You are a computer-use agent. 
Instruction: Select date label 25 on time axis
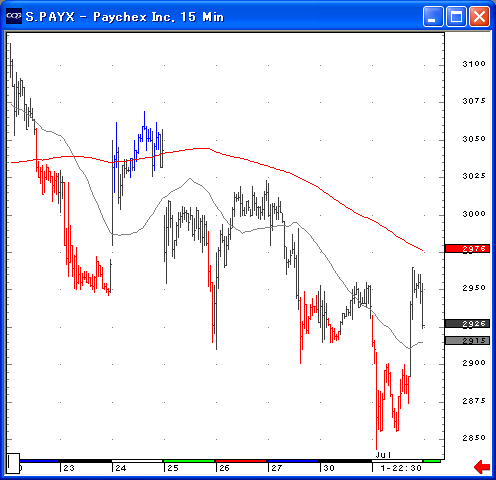click(x=173, y=468)
